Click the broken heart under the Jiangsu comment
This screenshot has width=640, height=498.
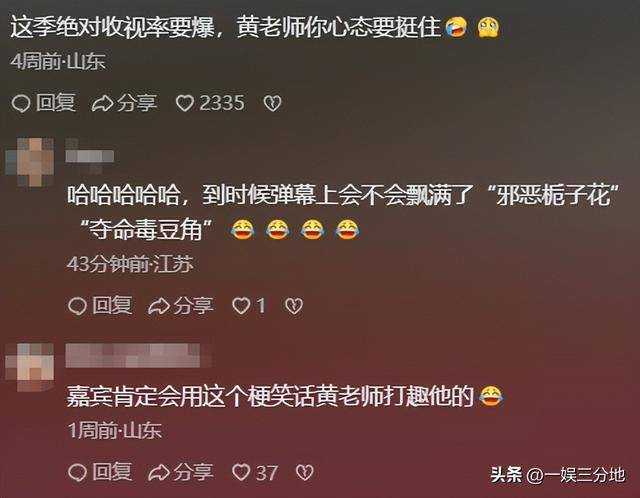click(x=294, y=306)
